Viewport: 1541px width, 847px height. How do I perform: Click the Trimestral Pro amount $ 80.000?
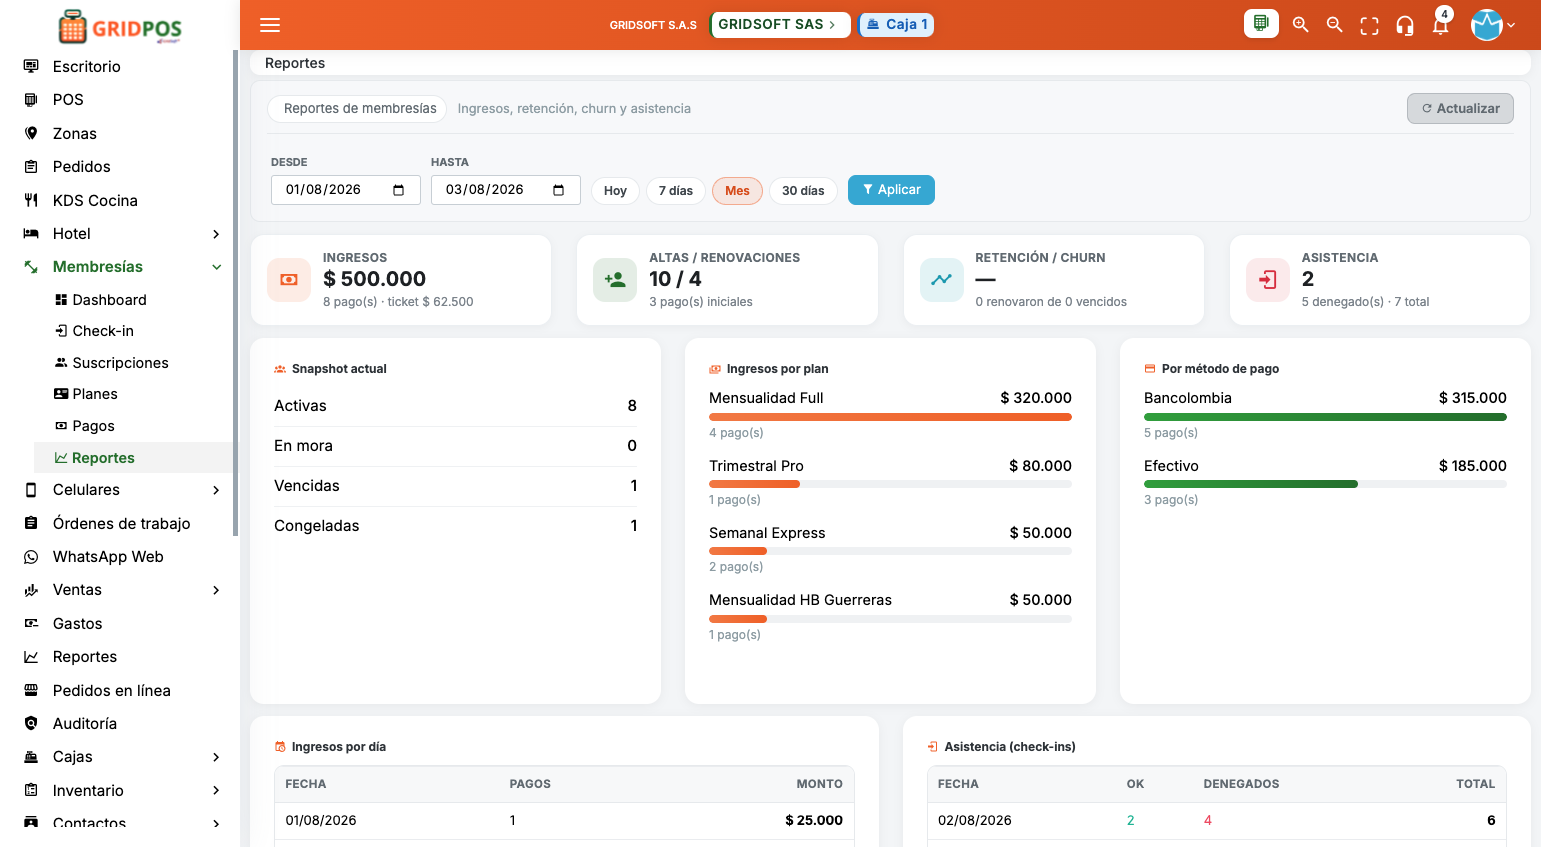[x=1040, y=466]
